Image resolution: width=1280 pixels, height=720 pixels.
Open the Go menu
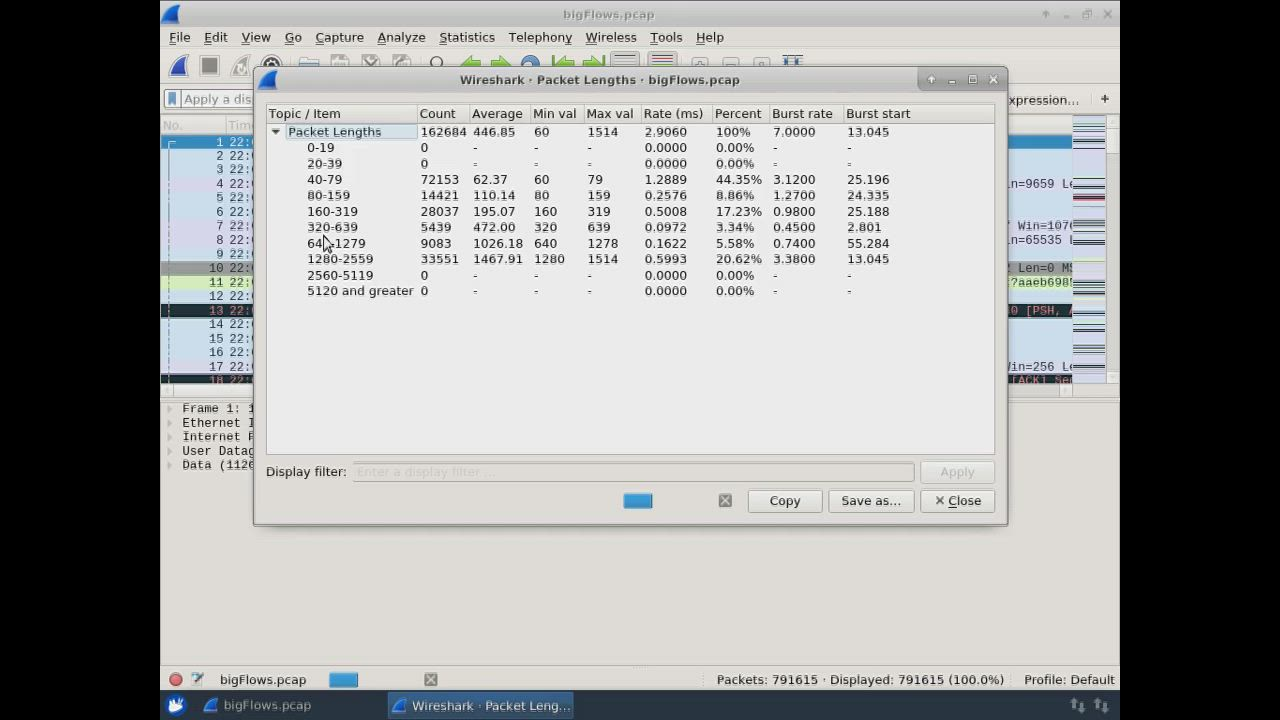(293, 37)
